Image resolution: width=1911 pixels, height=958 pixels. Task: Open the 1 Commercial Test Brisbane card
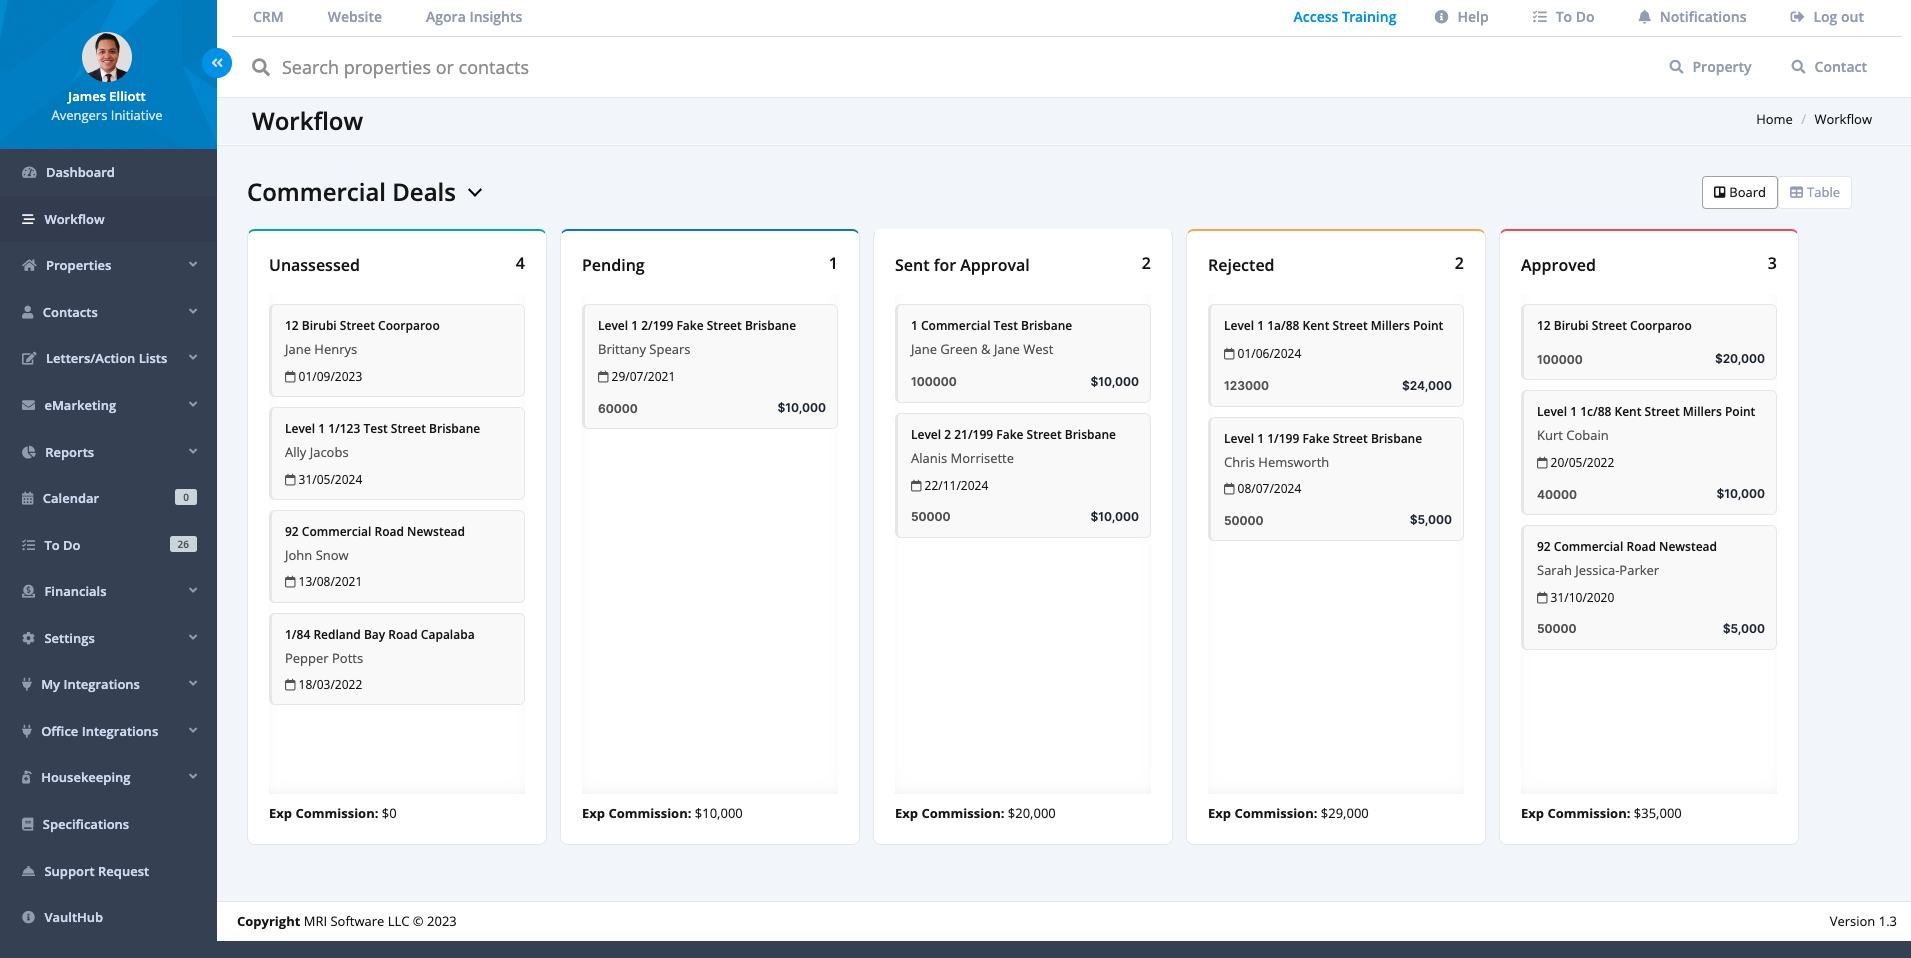(1023, 353)
